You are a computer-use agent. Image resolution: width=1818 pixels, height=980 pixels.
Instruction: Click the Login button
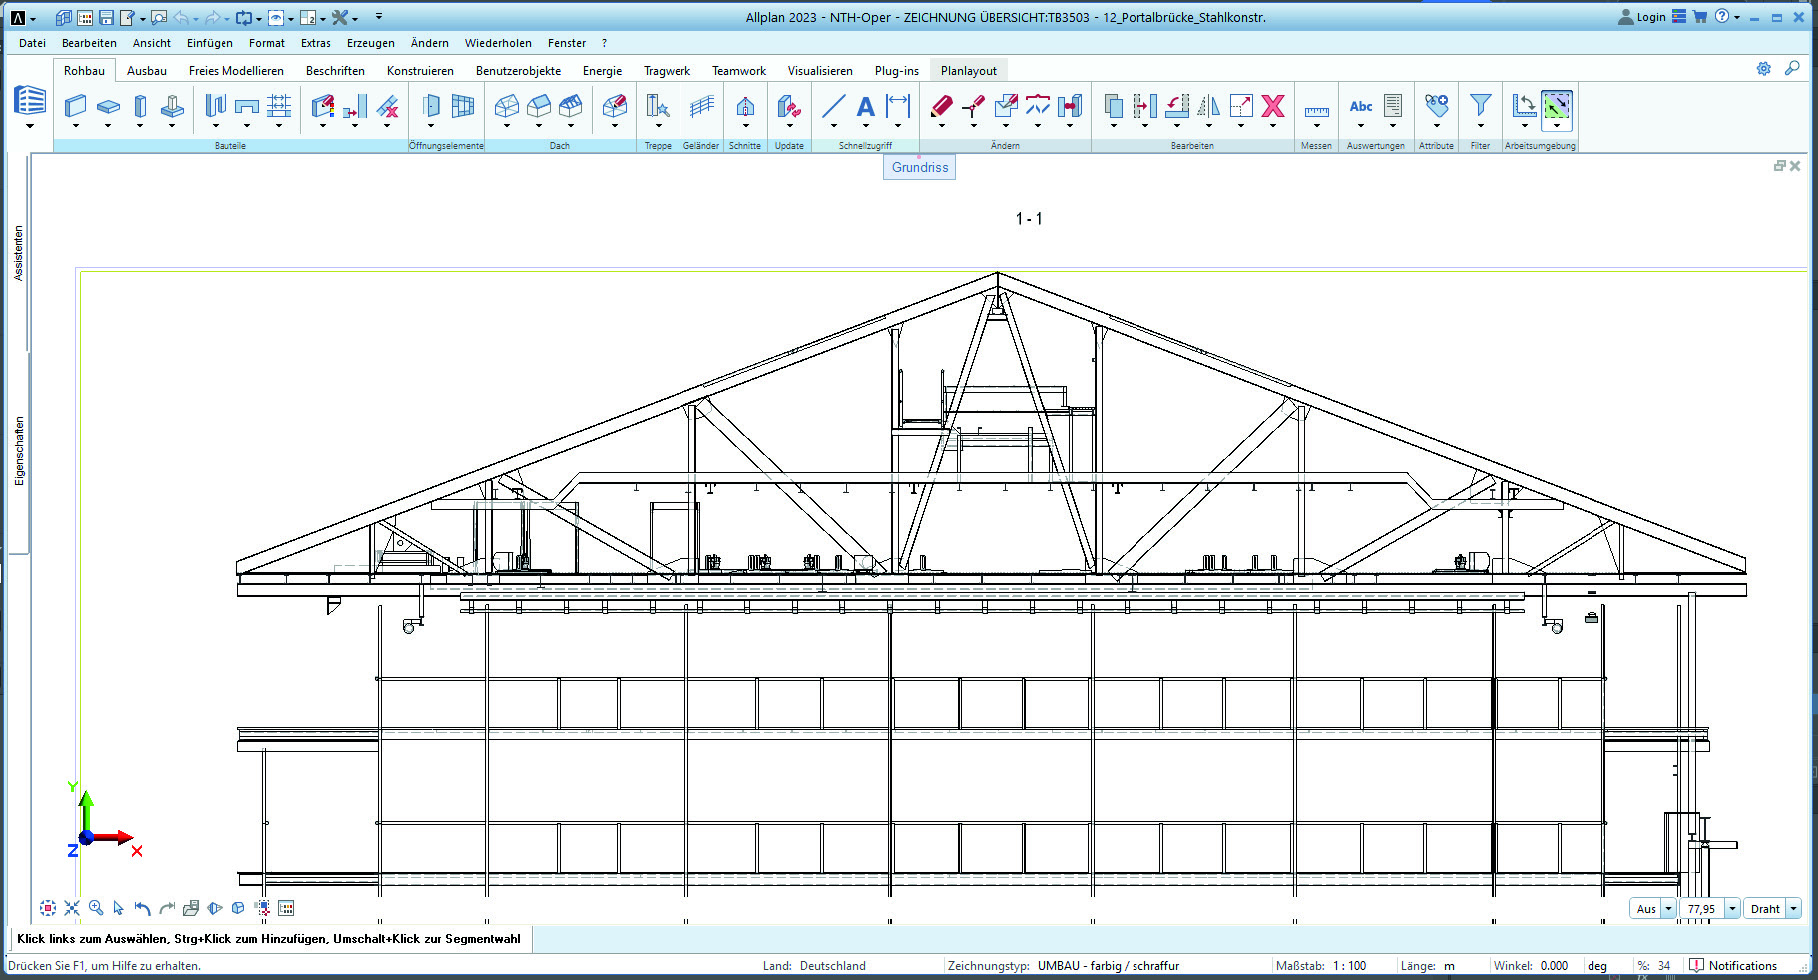[1642, 17]
